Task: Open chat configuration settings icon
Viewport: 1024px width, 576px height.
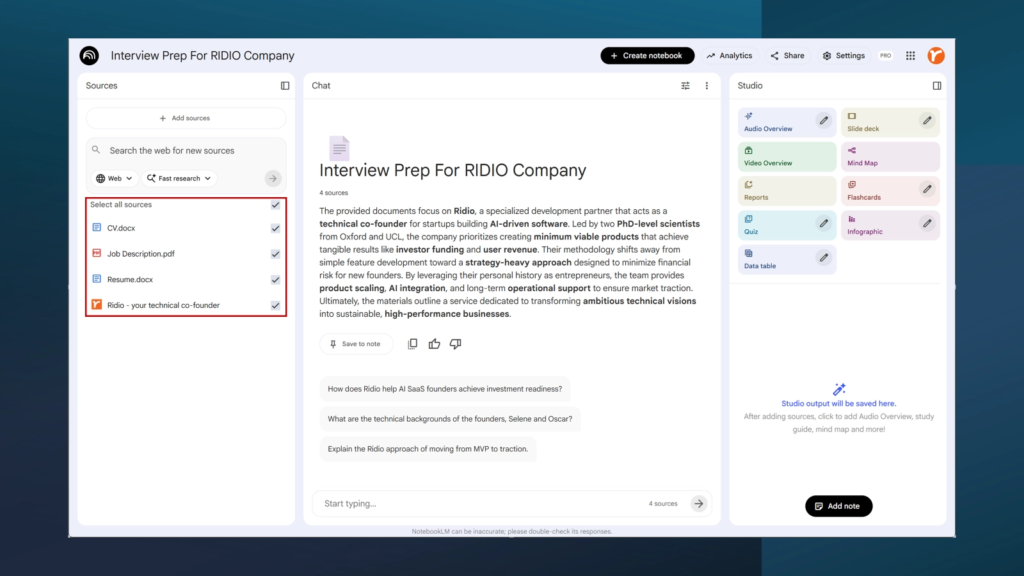Action: (685, 86)
